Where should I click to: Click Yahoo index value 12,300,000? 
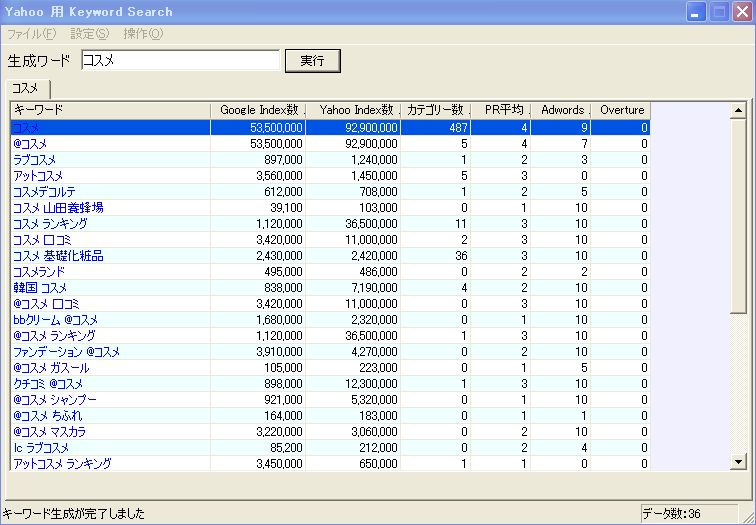371,384
